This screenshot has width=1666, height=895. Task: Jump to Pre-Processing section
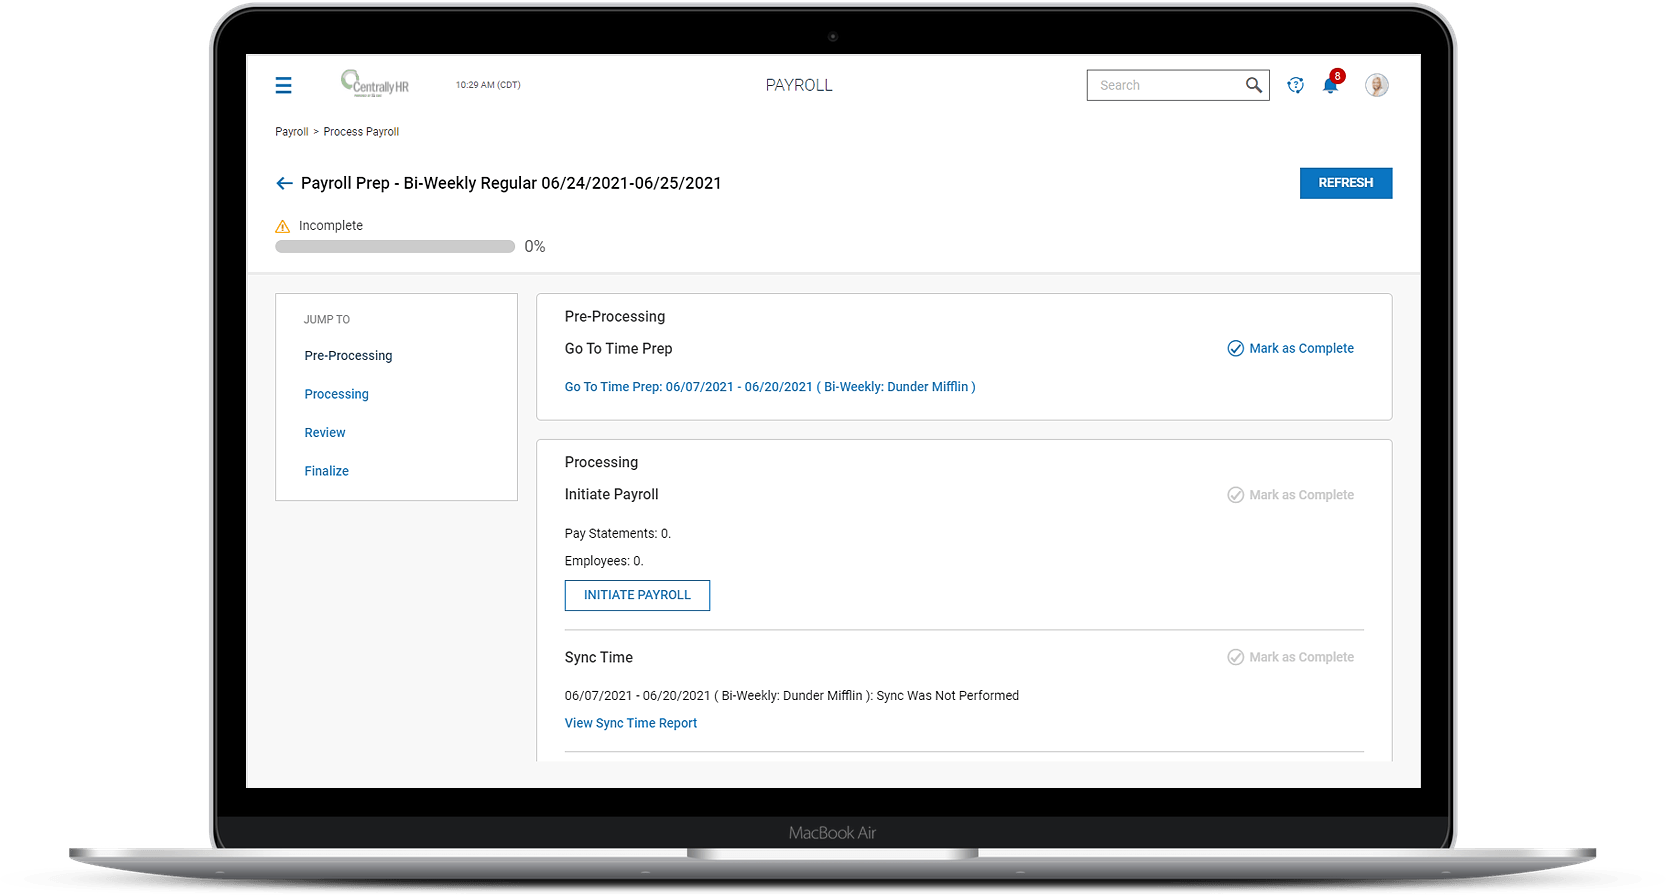[x=348, y=356]
